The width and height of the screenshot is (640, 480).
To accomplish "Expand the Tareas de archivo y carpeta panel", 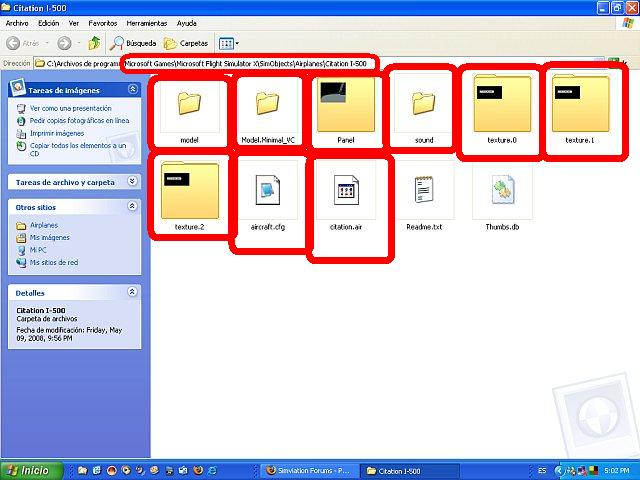I will pyautogui.click(x=134, y=182).
